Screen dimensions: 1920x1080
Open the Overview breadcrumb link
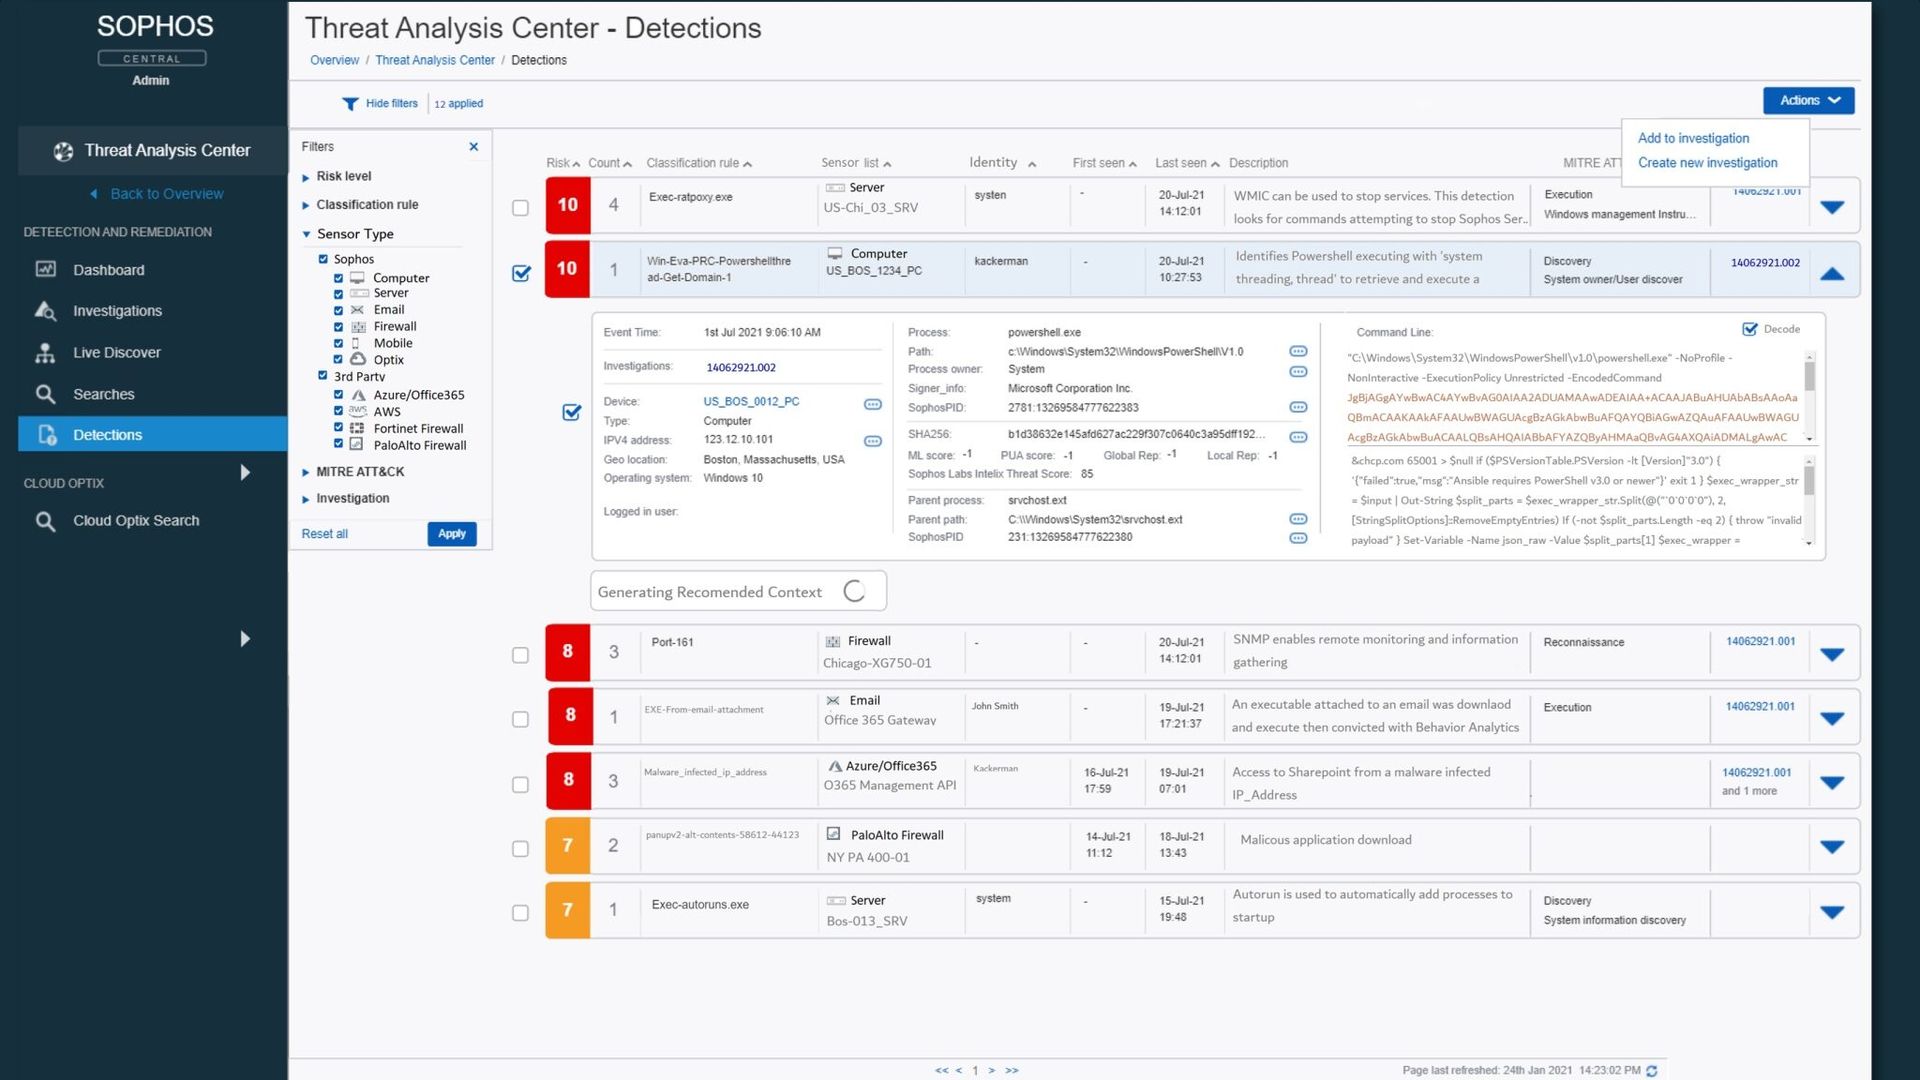click(334, 60)
